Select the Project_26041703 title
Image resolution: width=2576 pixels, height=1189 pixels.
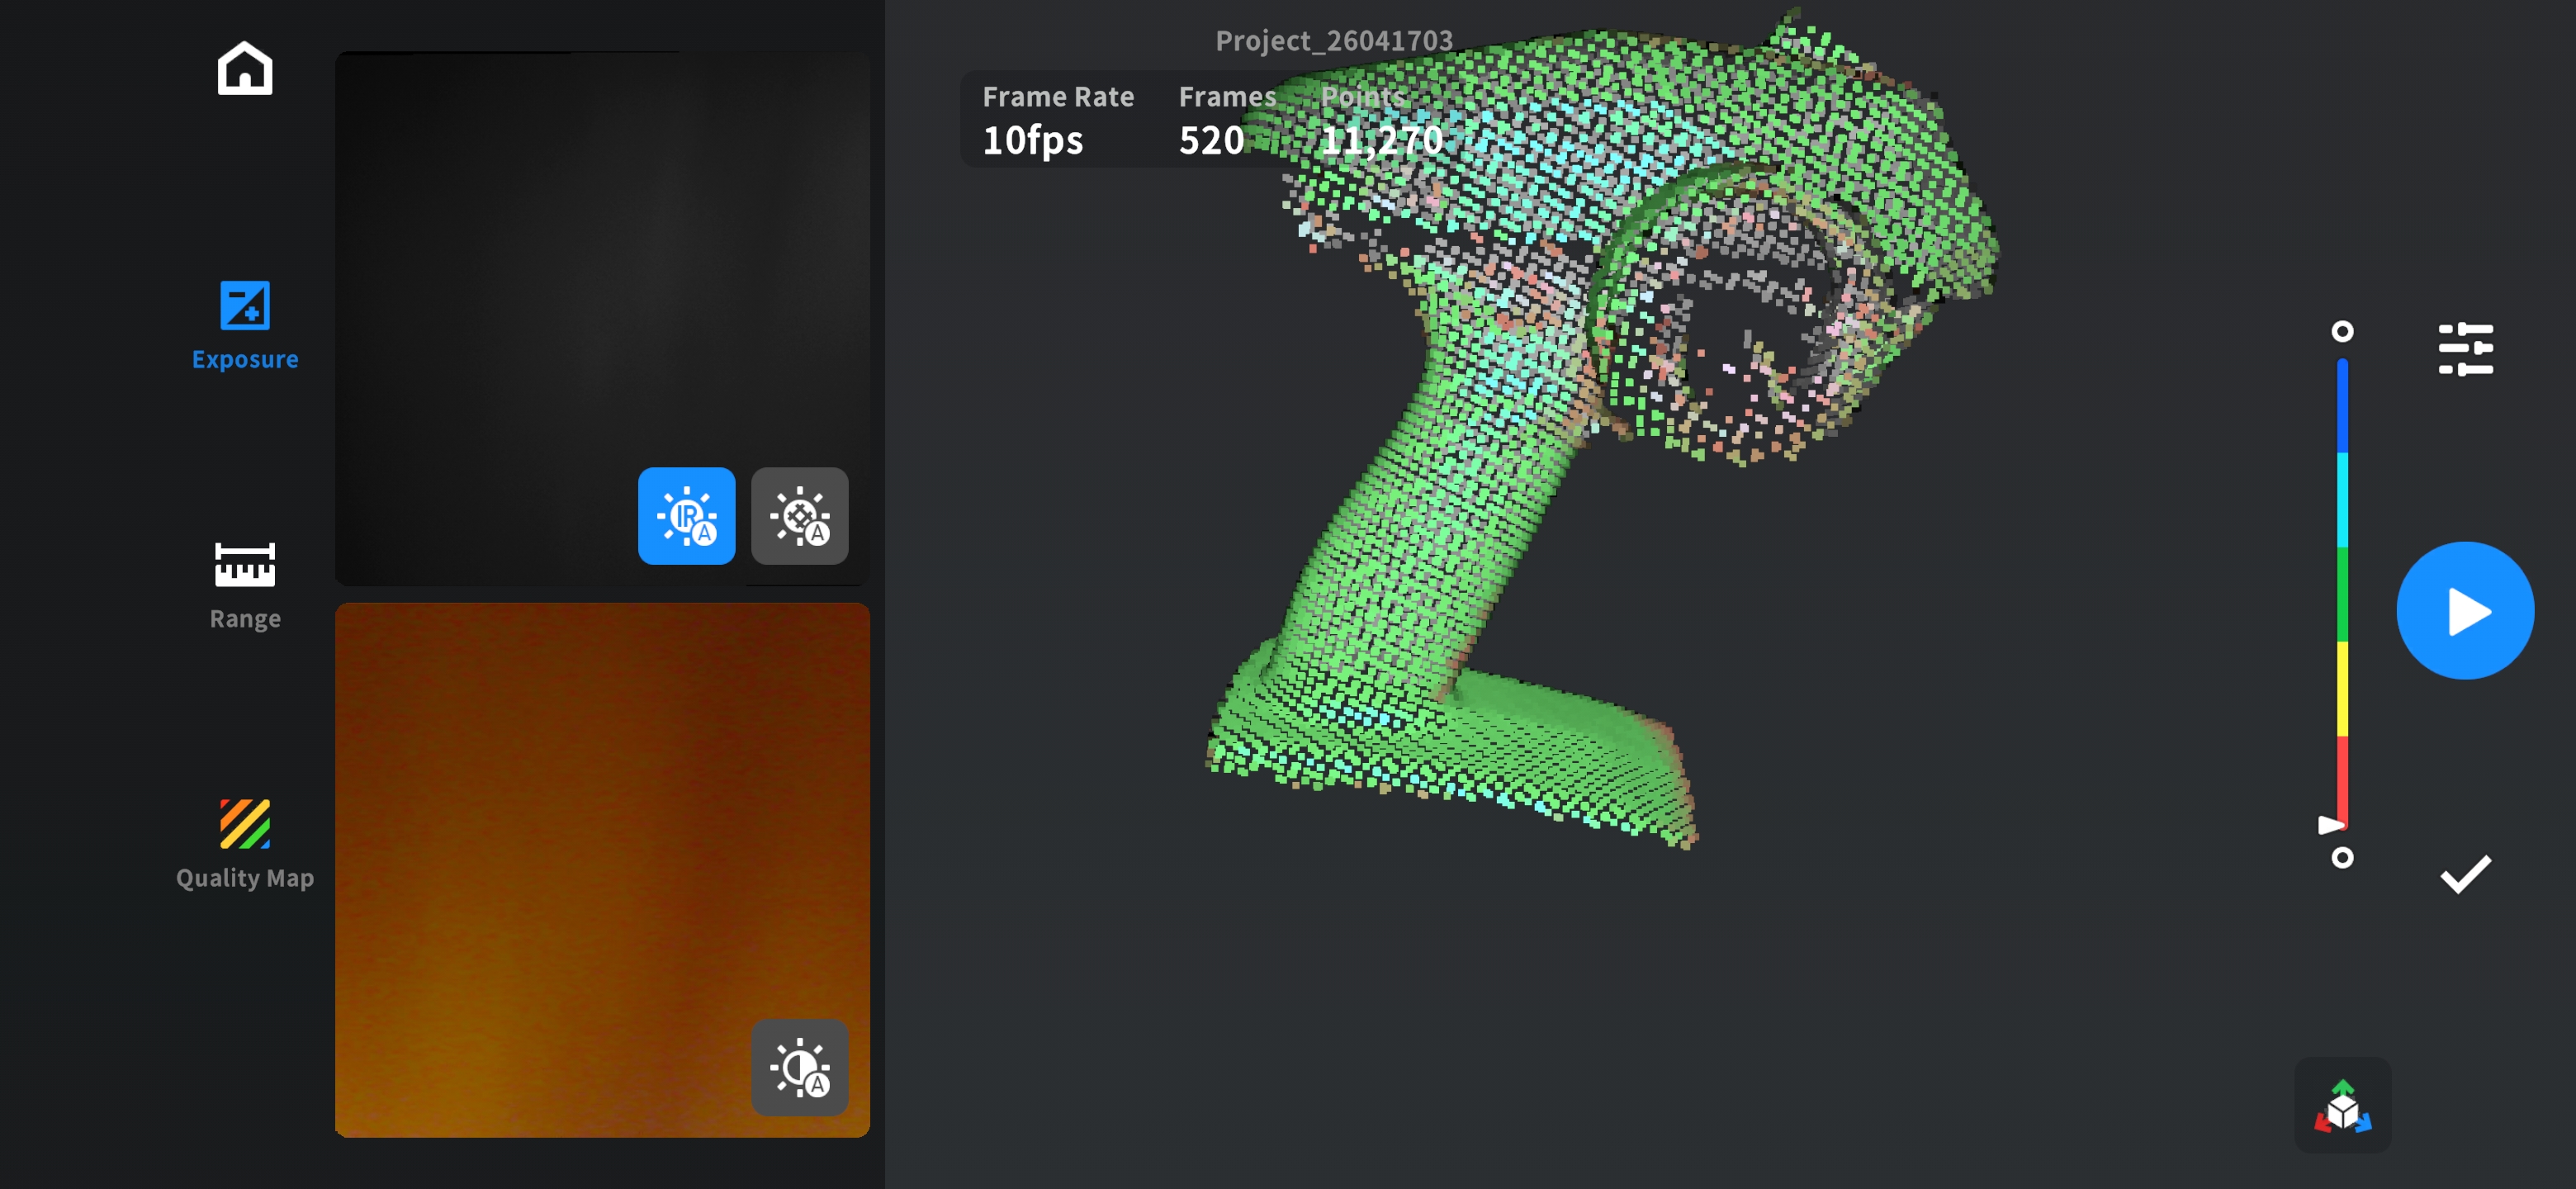pos(1333,40)
